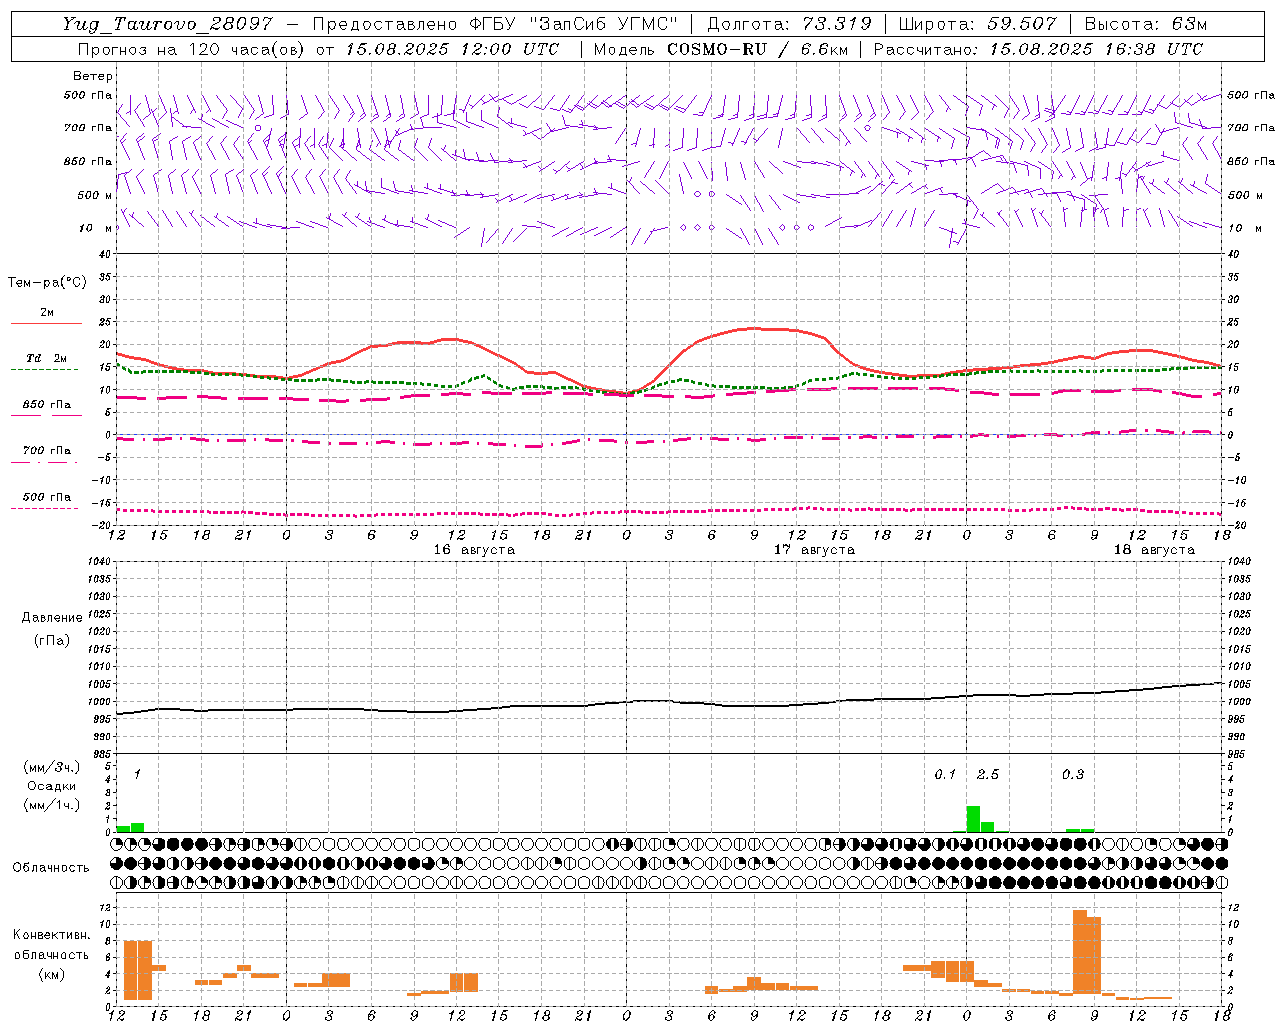This screenshot has height=1024, width=1280.
Task: Click the 0.1 precipitation amount value
Action: pyautogui.click(x=945, y=775)
